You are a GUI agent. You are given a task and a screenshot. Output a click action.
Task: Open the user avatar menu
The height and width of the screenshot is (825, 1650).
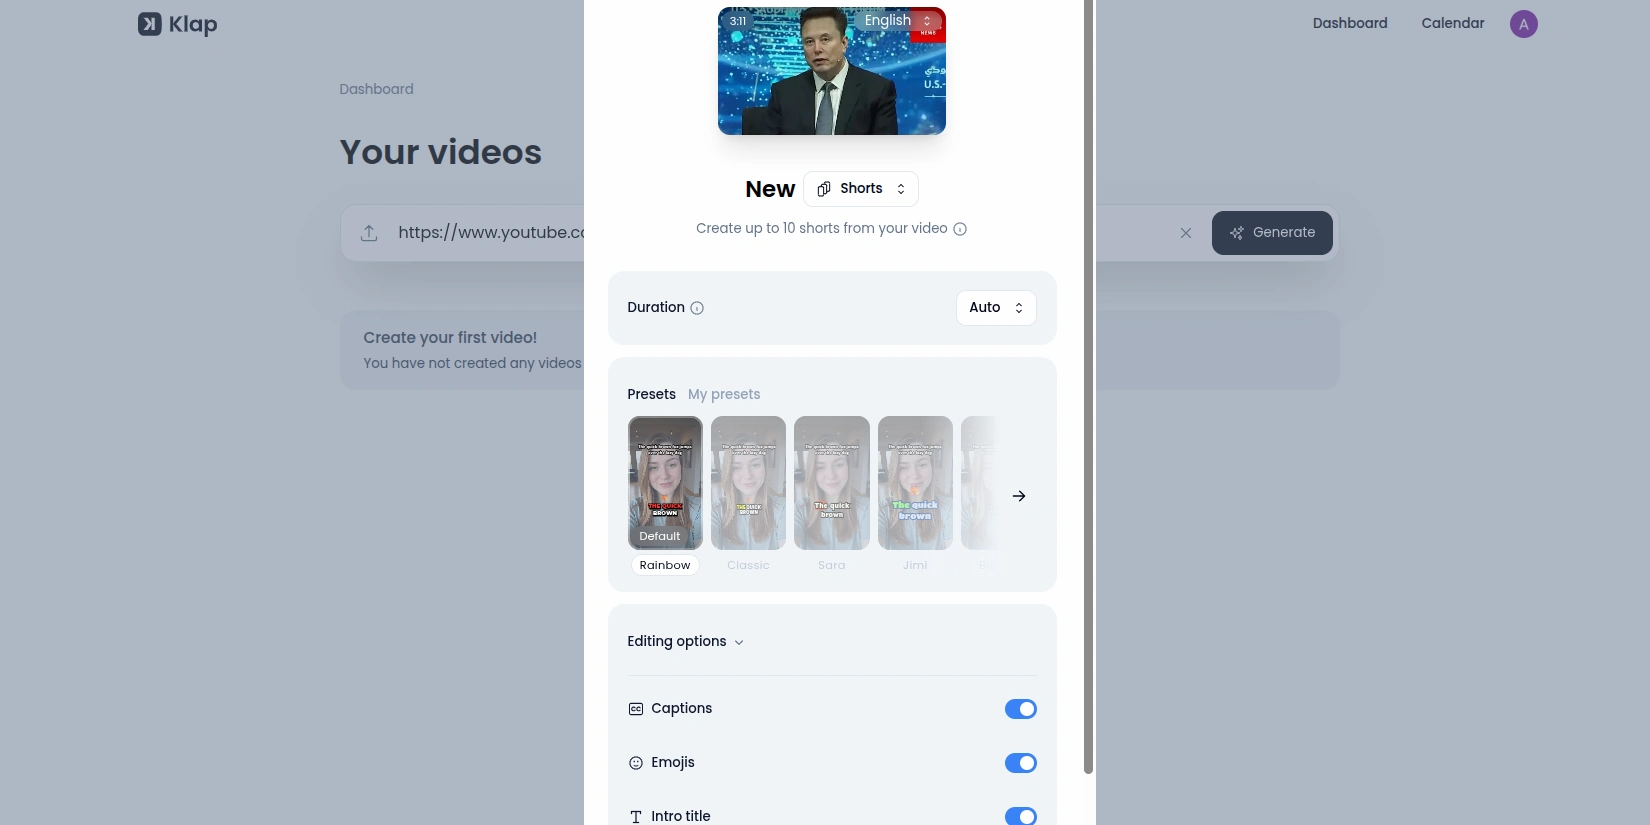(1523, 24)
